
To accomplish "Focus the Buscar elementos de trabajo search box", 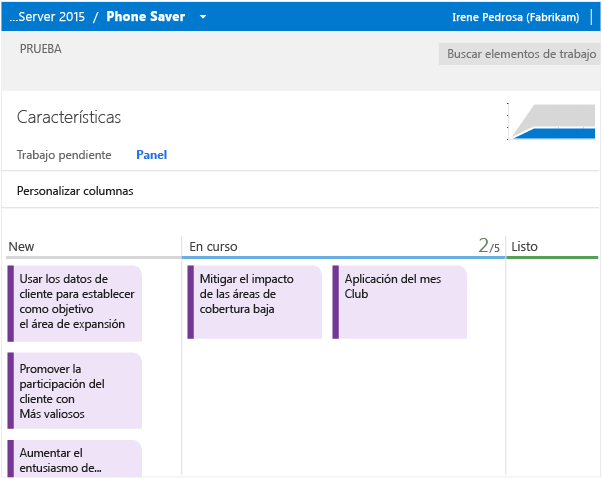I will [520, 54].
